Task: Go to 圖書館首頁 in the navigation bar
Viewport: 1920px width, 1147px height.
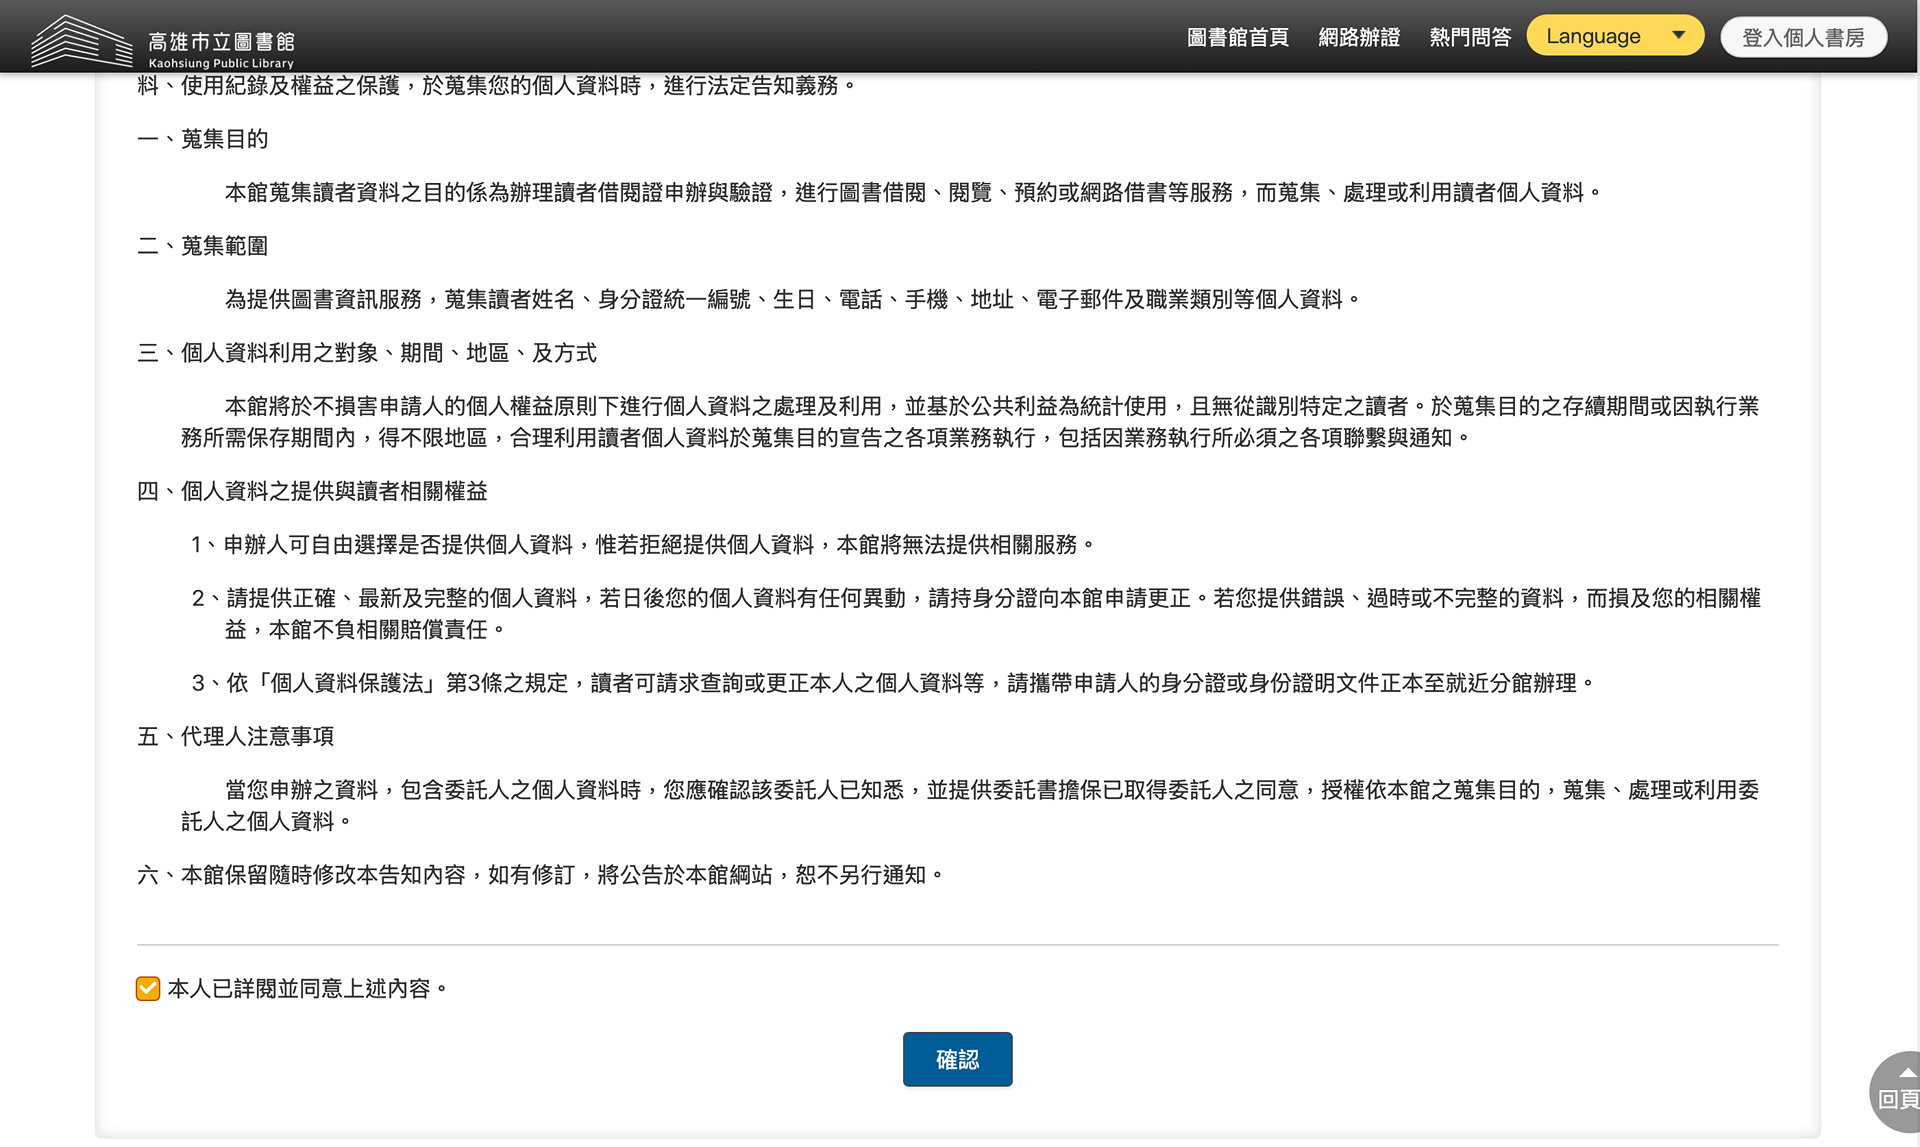Action: (x=1237, y=37)
